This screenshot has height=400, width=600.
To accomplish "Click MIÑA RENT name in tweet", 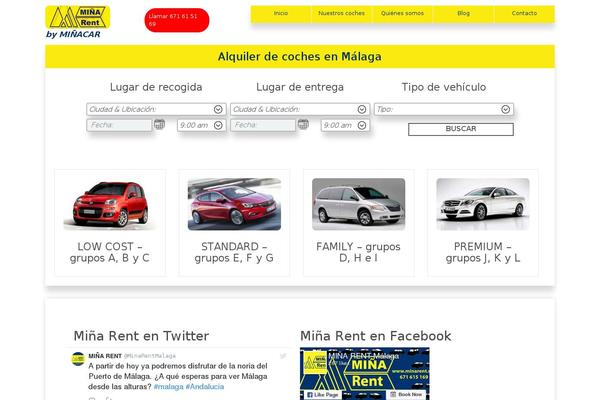I will coord(105,356).
